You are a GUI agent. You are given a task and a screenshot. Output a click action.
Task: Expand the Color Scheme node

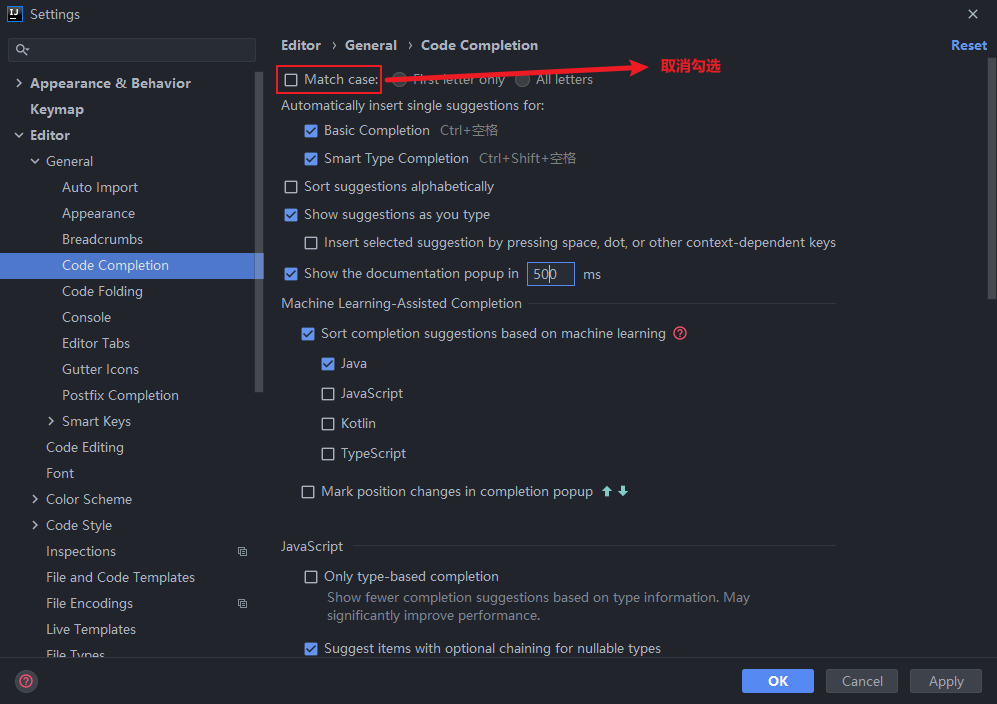coord(35,499)
